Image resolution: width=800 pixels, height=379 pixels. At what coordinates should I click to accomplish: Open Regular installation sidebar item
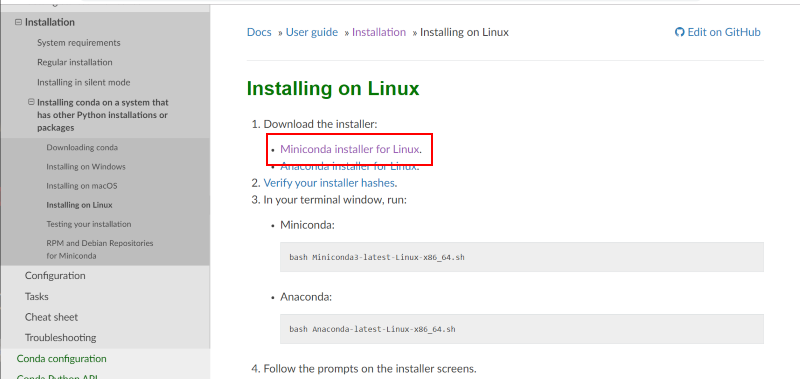click(x=74, y=62)
